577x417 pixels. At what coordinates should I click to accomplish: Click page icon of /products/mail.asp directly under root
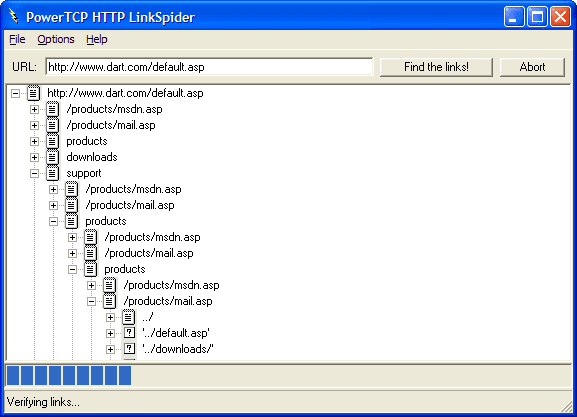coord(52,125)
